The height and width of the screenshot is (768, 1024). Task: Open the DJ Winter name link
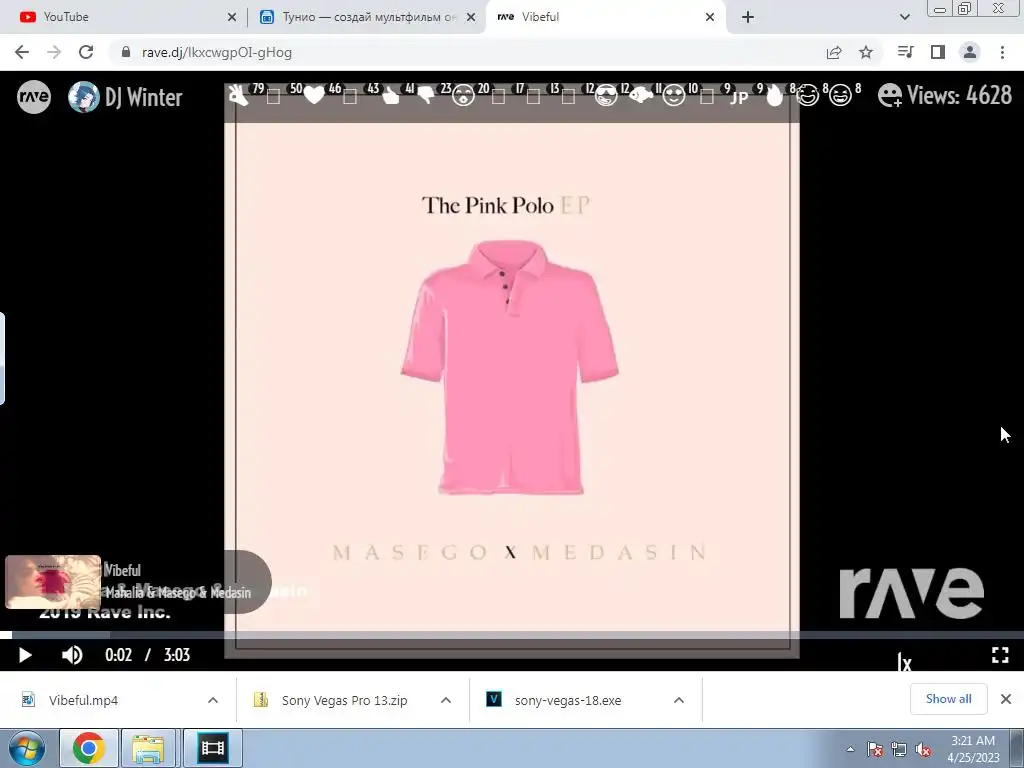point(144,97)
